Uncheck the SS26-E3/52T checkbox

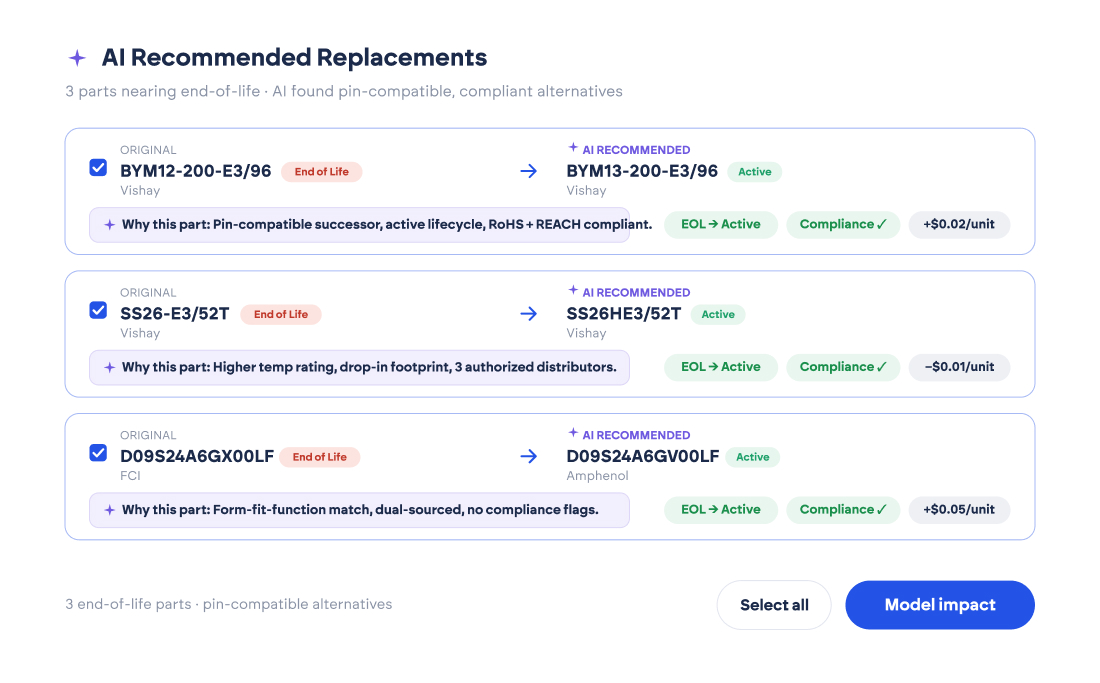98,310
